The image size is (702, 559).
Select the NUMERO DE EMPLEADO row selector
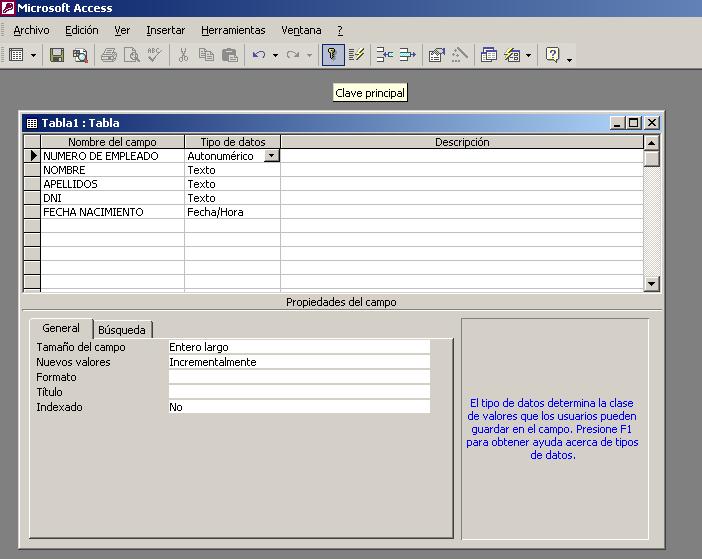(x=32, y=156)
